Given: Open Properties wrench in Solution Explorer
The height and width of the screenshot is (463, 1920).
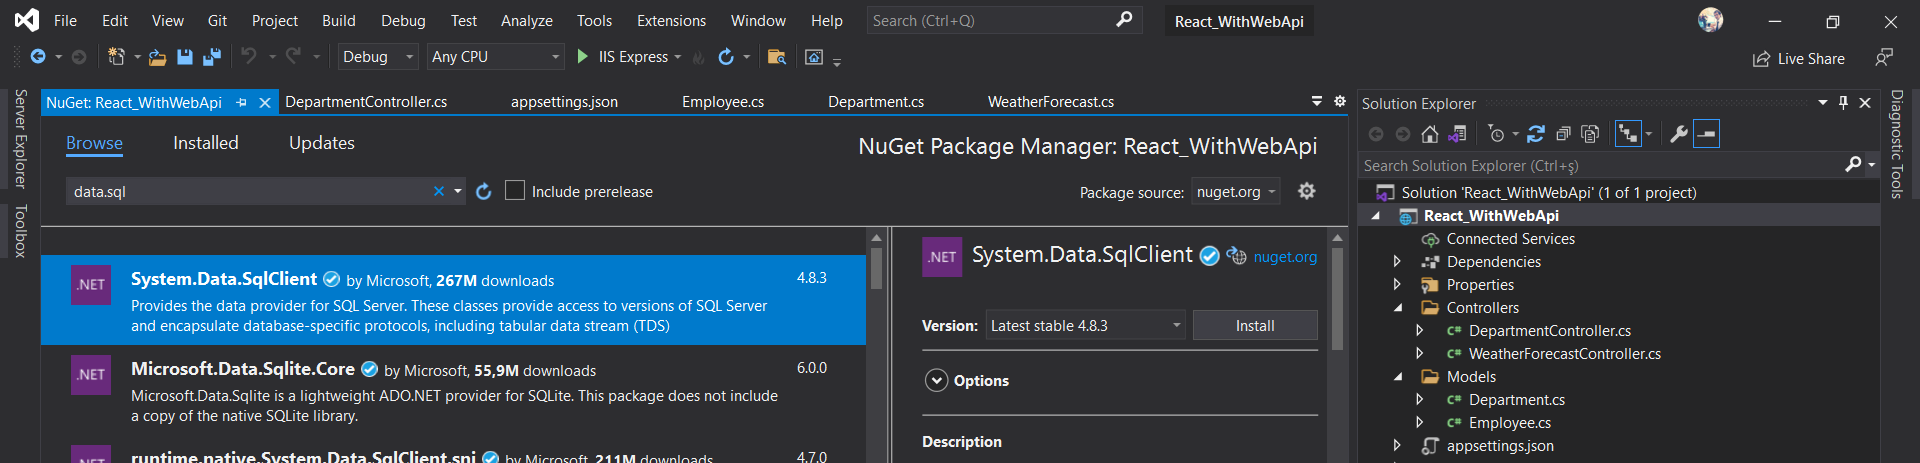Looking at the screenshot, I should point(1679,134).
